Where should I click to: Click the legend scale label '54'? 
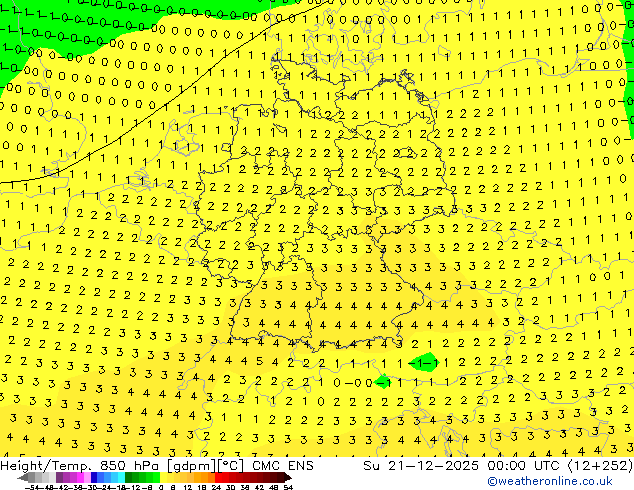(288, 487)
